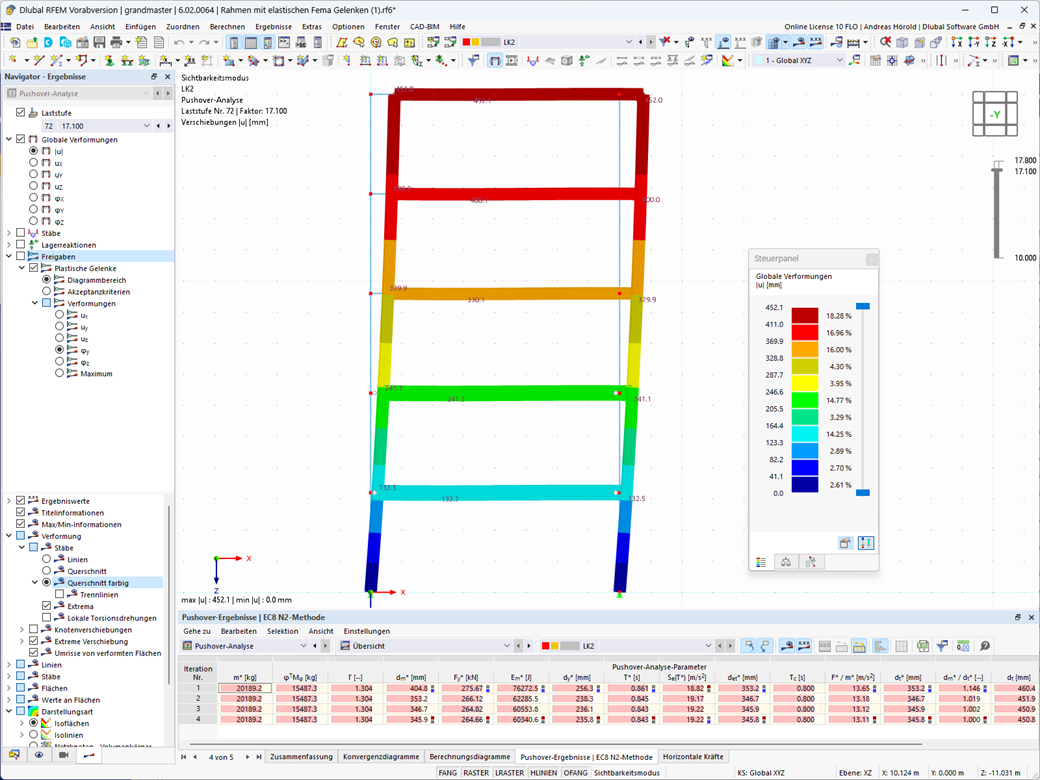1040x780 pixels.
Task: Click the result diagram colors icon in the second toolbar
Action: click(x=728, y=60)
